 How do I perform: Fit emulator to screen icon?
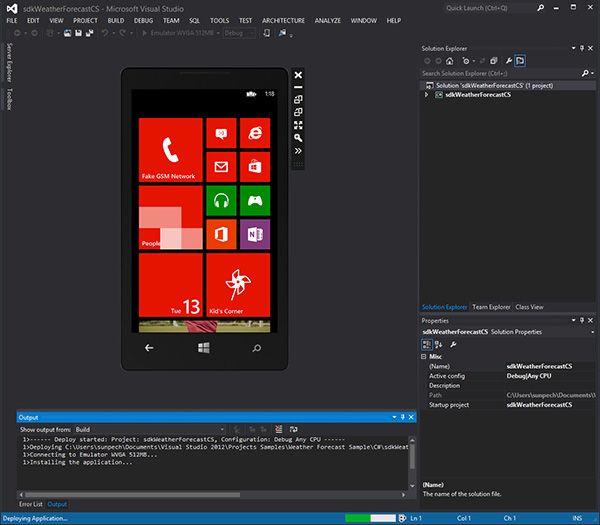(x=298, y=125)
